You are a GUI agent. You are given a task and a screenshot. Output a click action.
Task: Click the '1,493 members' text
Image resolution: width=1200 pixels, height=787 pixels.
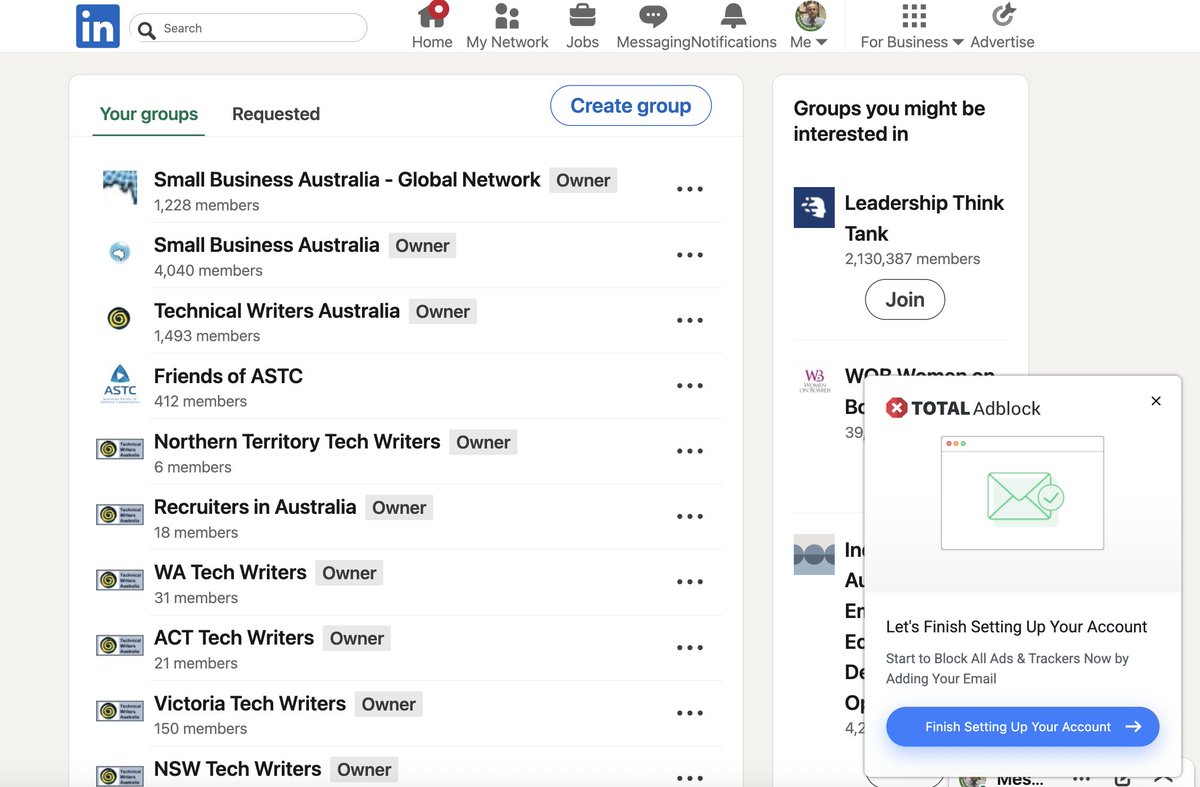pyautogui.click(x=206, y=336)
